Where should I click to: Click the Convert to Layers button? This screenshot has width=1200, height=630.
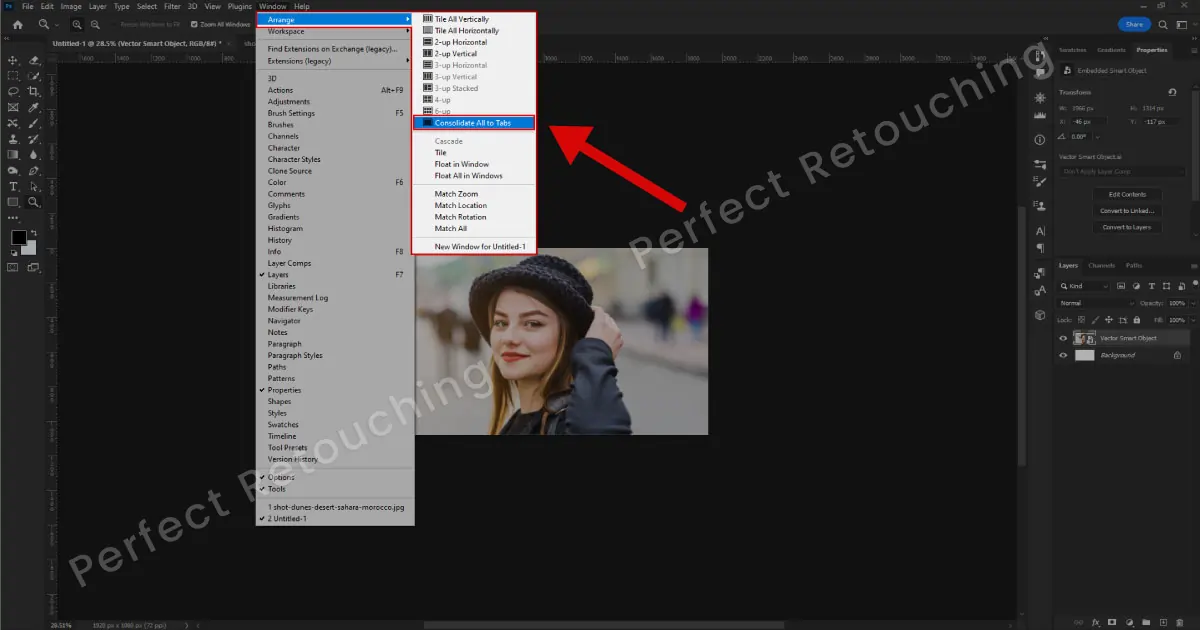tap(1127, 226)
